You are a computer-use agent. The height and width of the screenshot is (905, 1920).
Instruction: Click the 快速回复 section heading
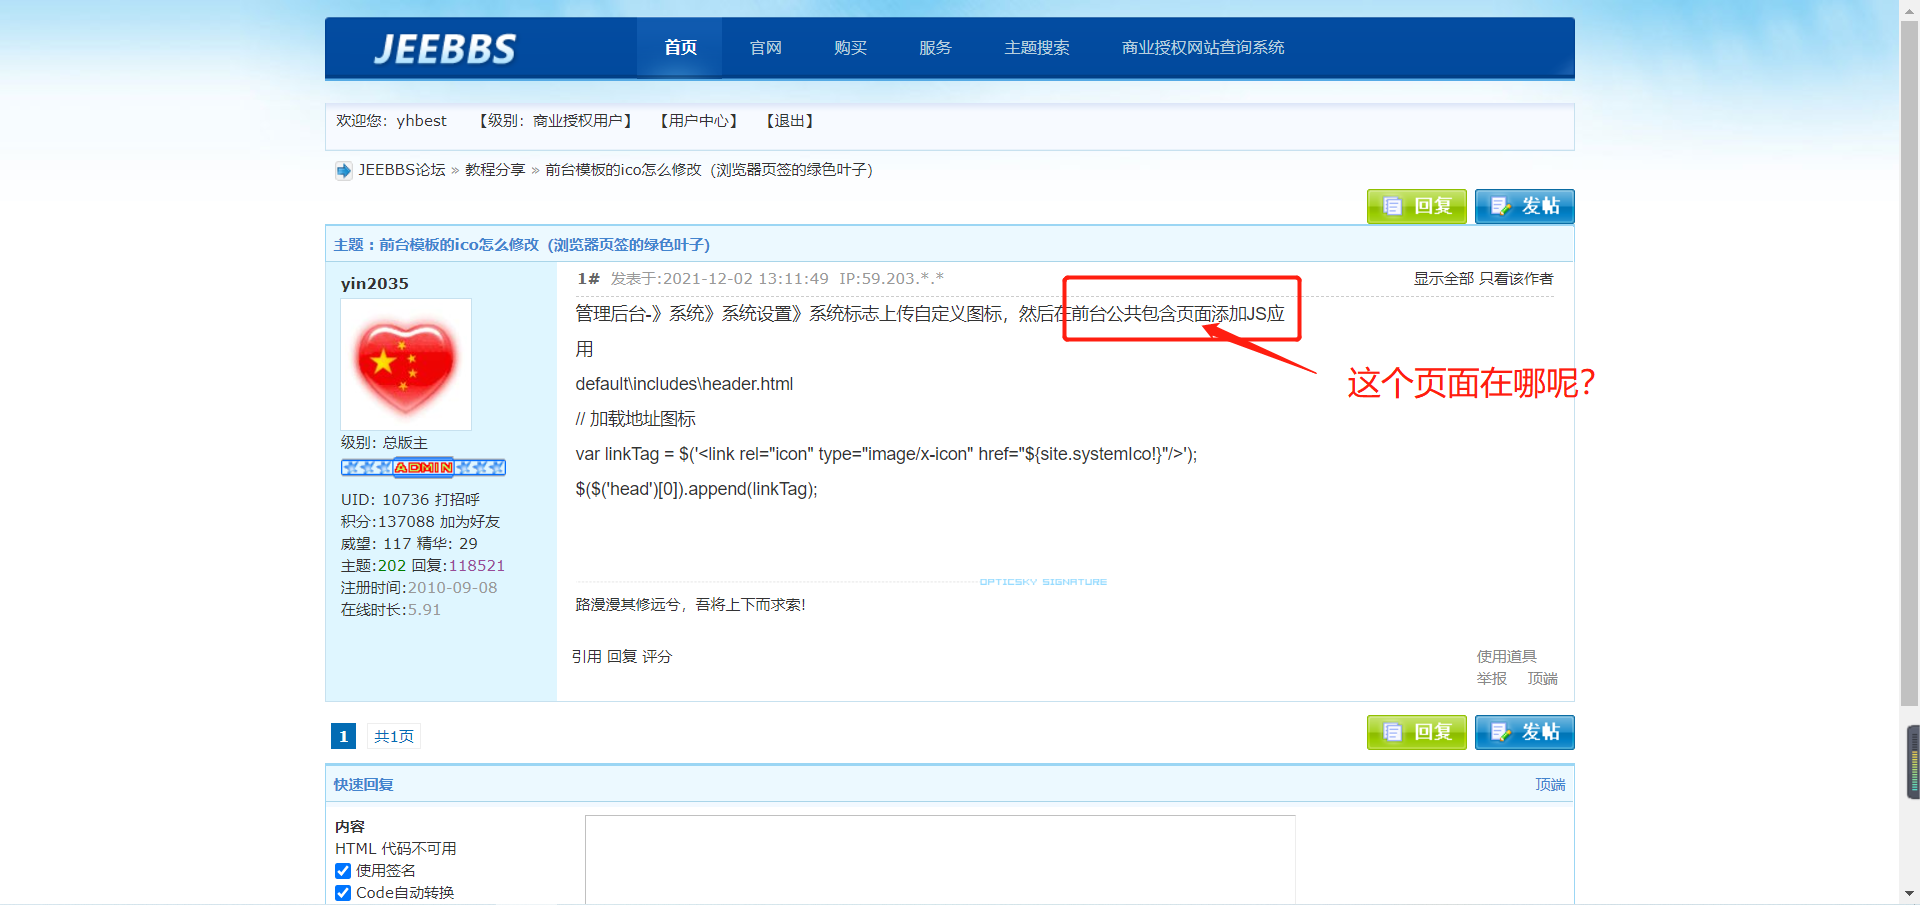pos(364,785)
